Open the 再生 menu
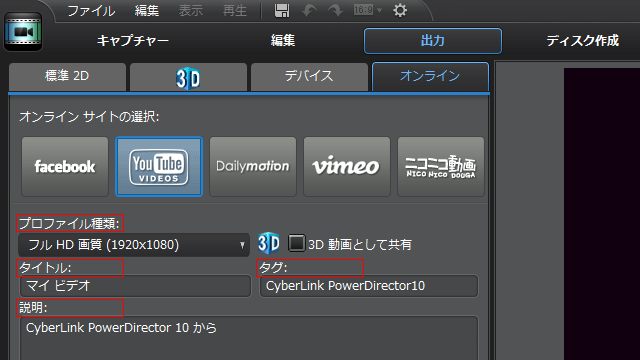The height and width of the screenshot is (360, 640). [x=235, y=11]
